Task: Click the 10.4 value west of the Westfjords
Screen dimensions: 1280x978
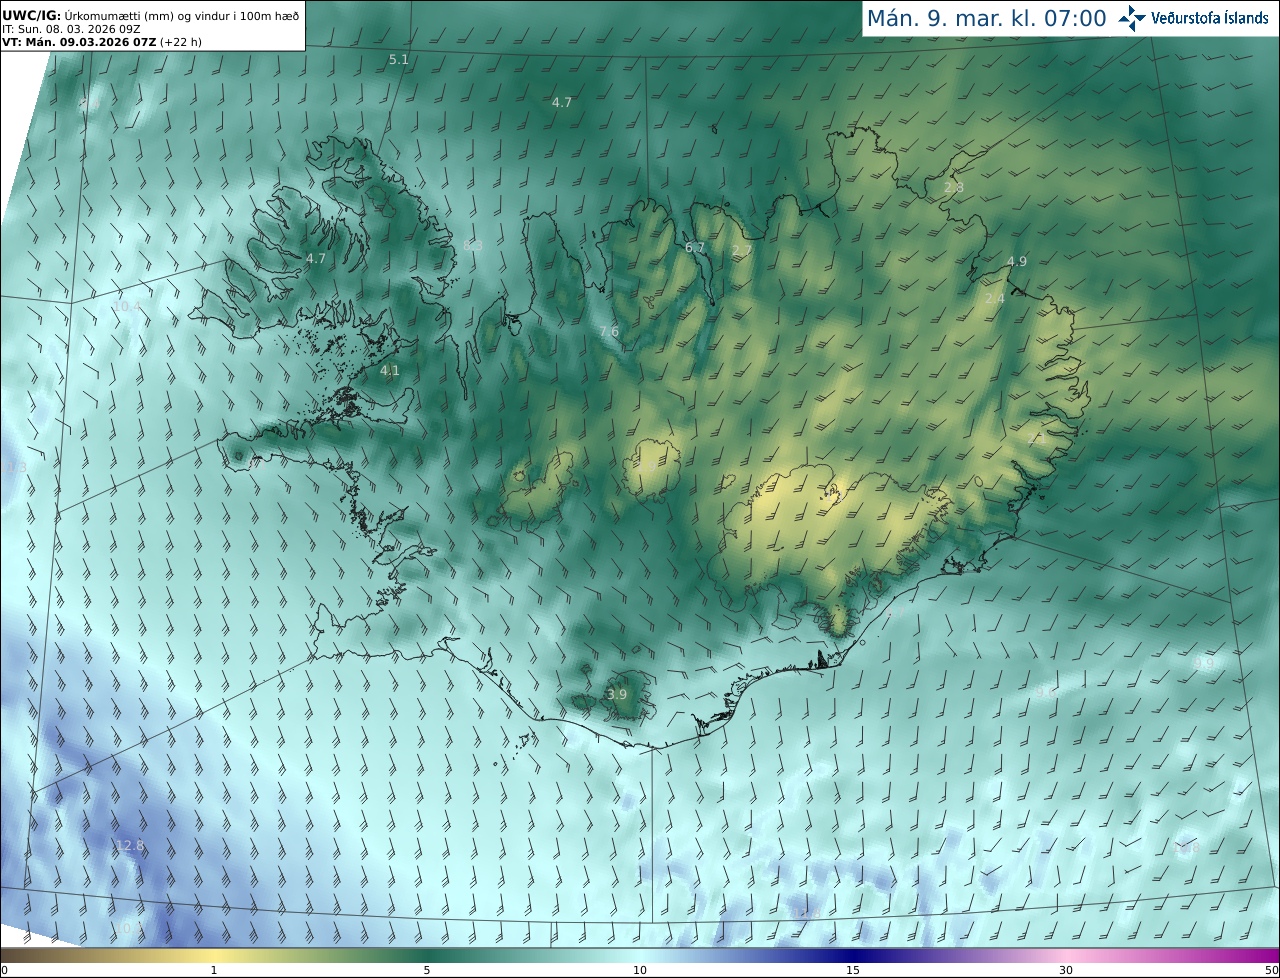Action: click(127, 306)
